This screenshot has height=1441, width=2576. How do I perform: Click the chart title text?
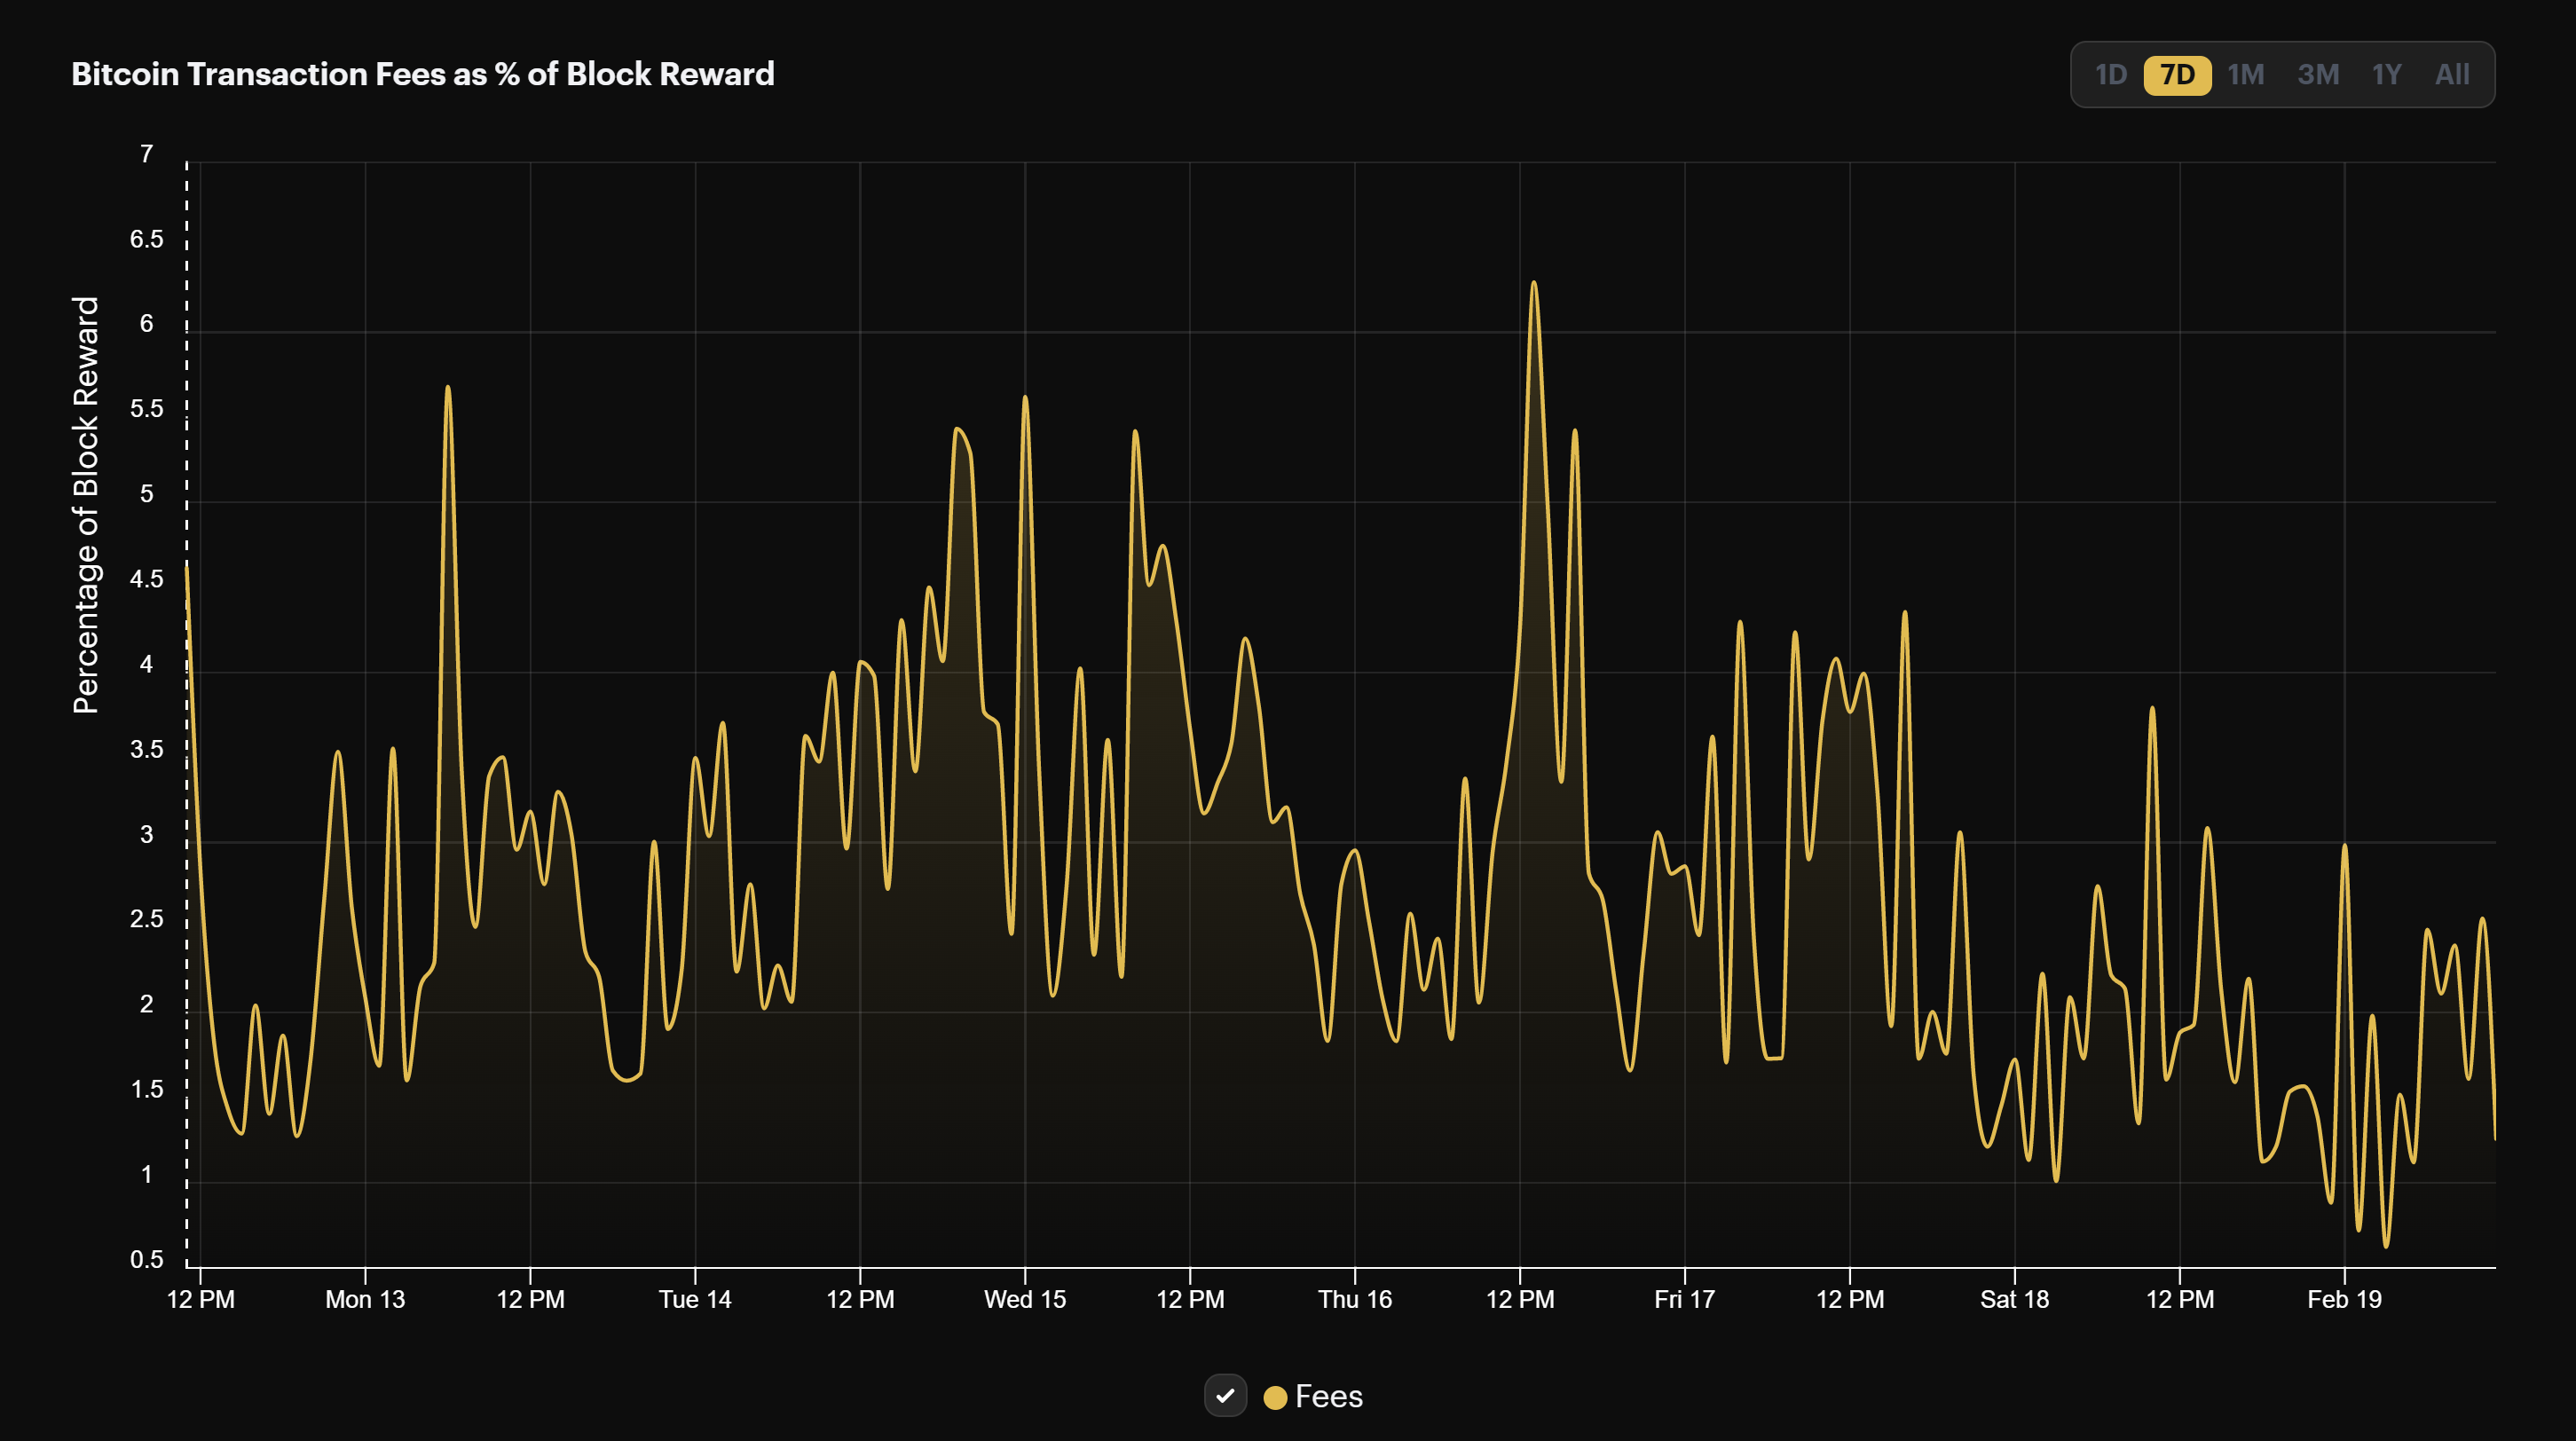coord(423,74)
